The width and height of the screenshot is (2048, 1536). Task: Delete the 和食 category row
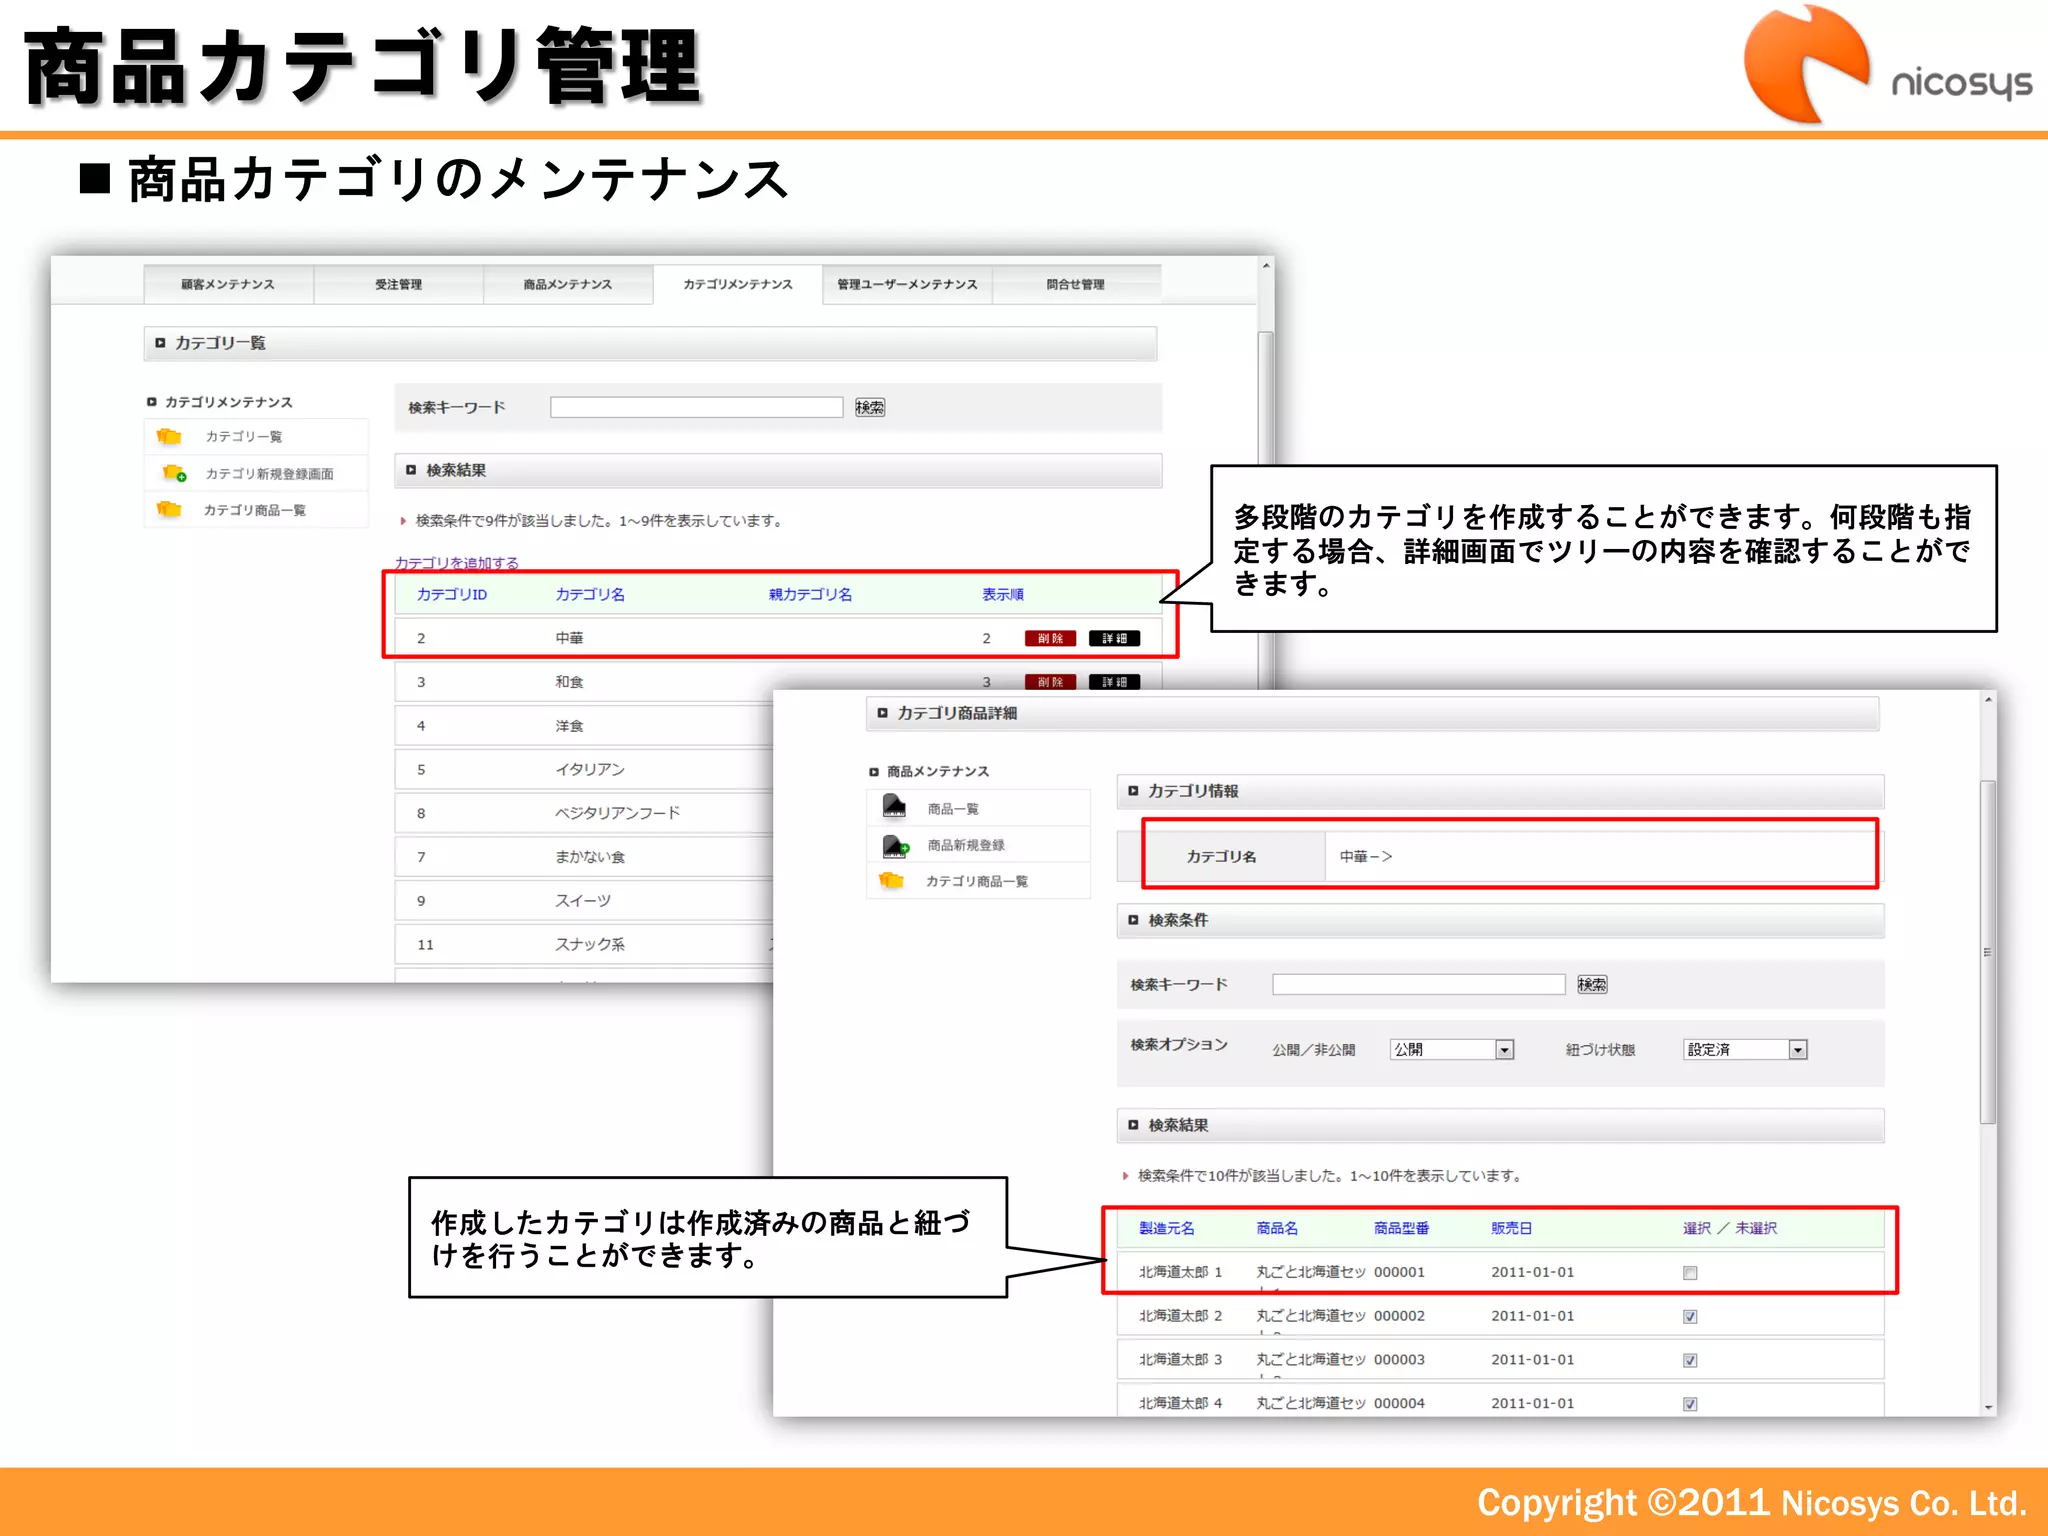click(x=1050, y=681)
